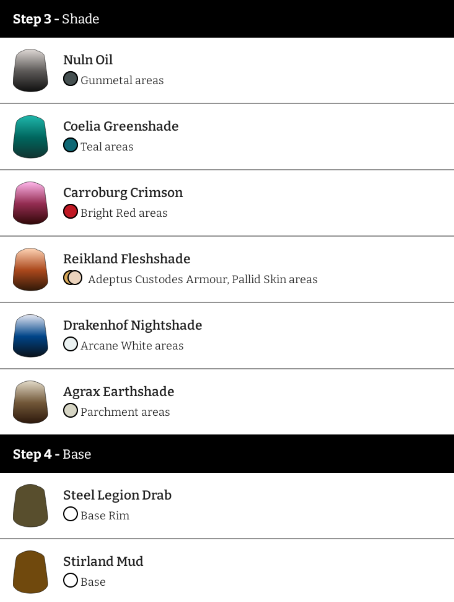454x602 pixels.
Task: Tap the Stirland Mud paint pot icon
Action: [30, 572]
